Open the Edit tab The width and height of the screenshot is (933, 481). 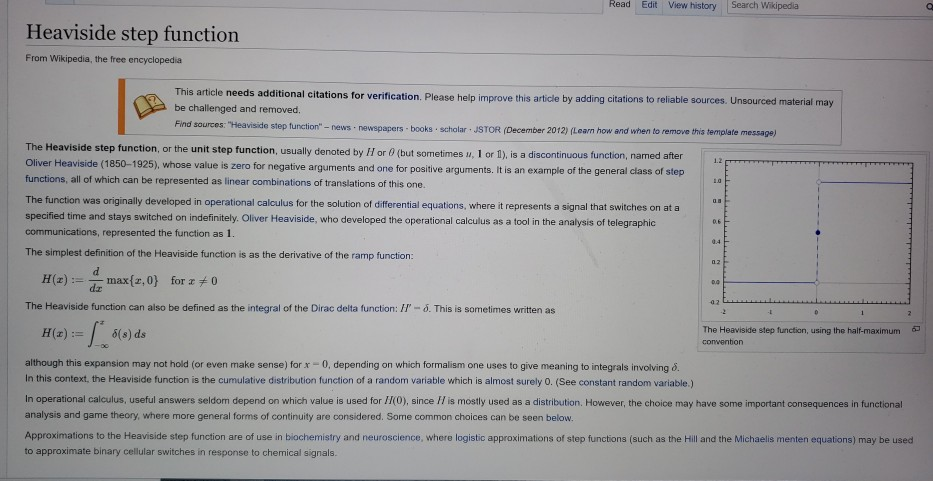pyautogui.click(x=649, y=5)
